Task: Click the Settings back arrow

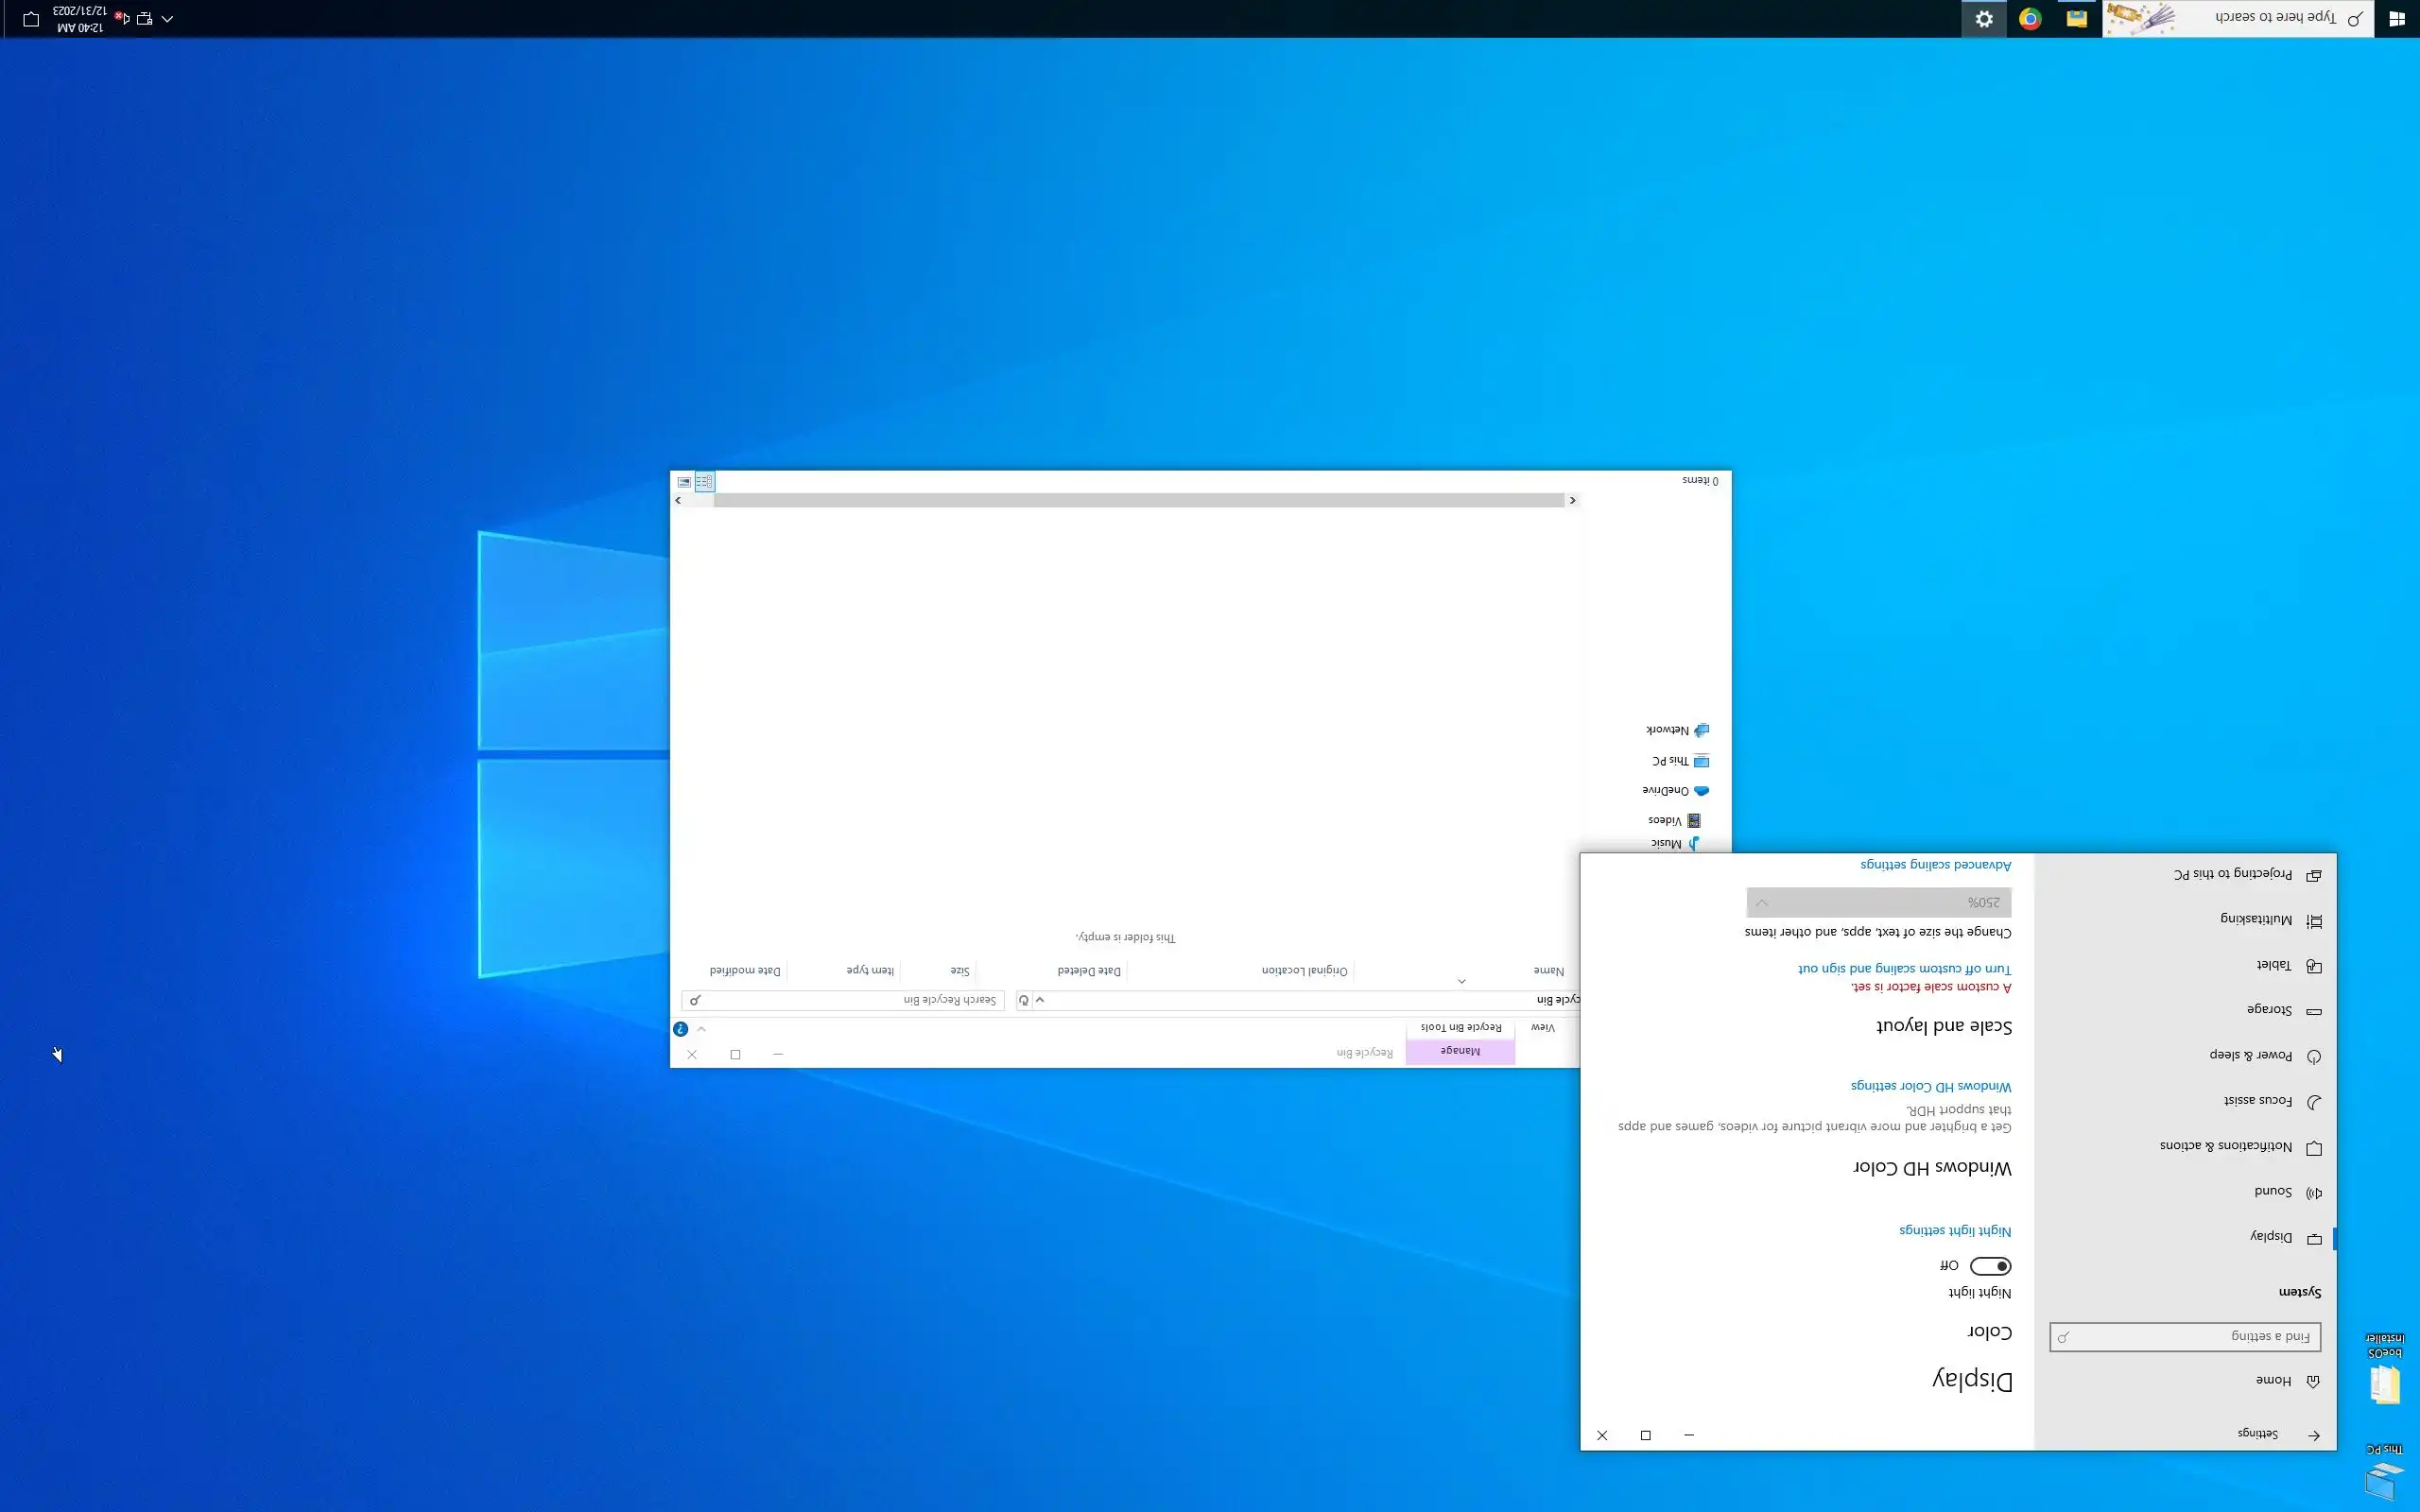Action: (x=2313, y=1435)
